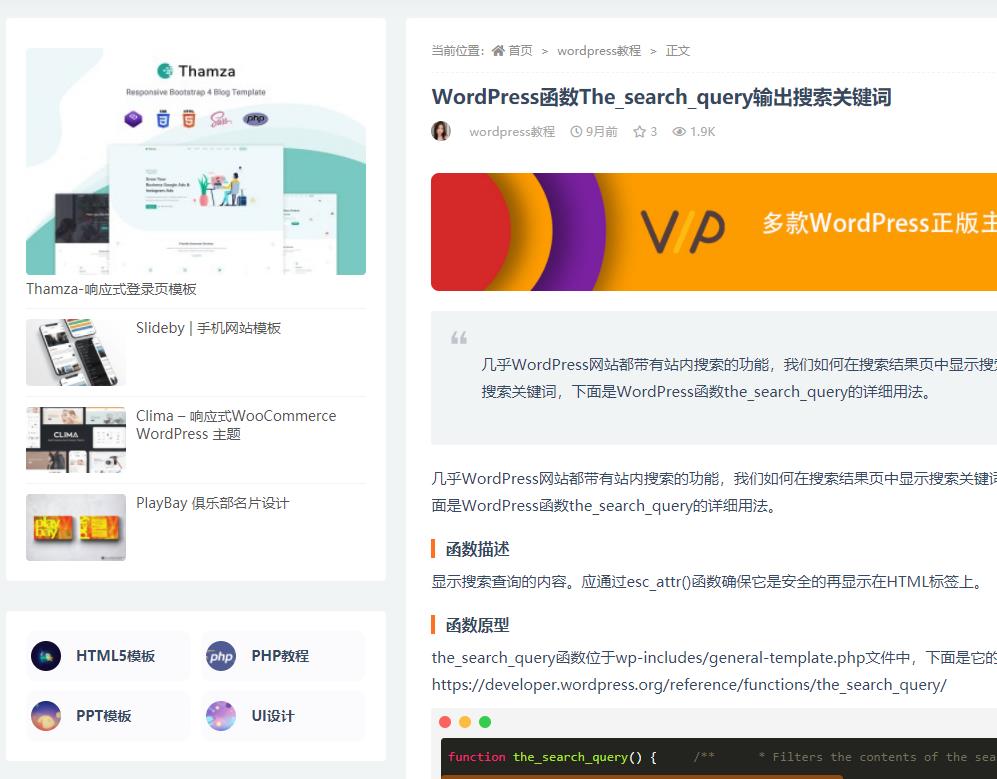Open the UI设计 category label
The height and width of the screenshot is (779, 997).
273,715
